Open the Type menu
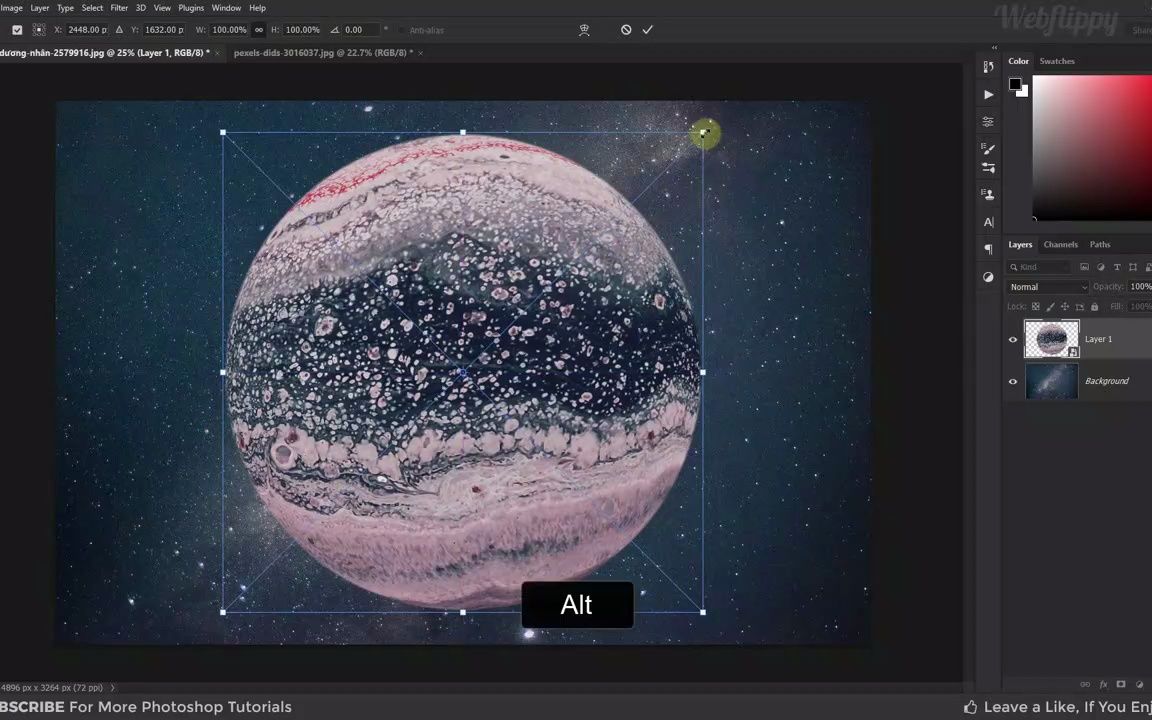 pos(65,8)
